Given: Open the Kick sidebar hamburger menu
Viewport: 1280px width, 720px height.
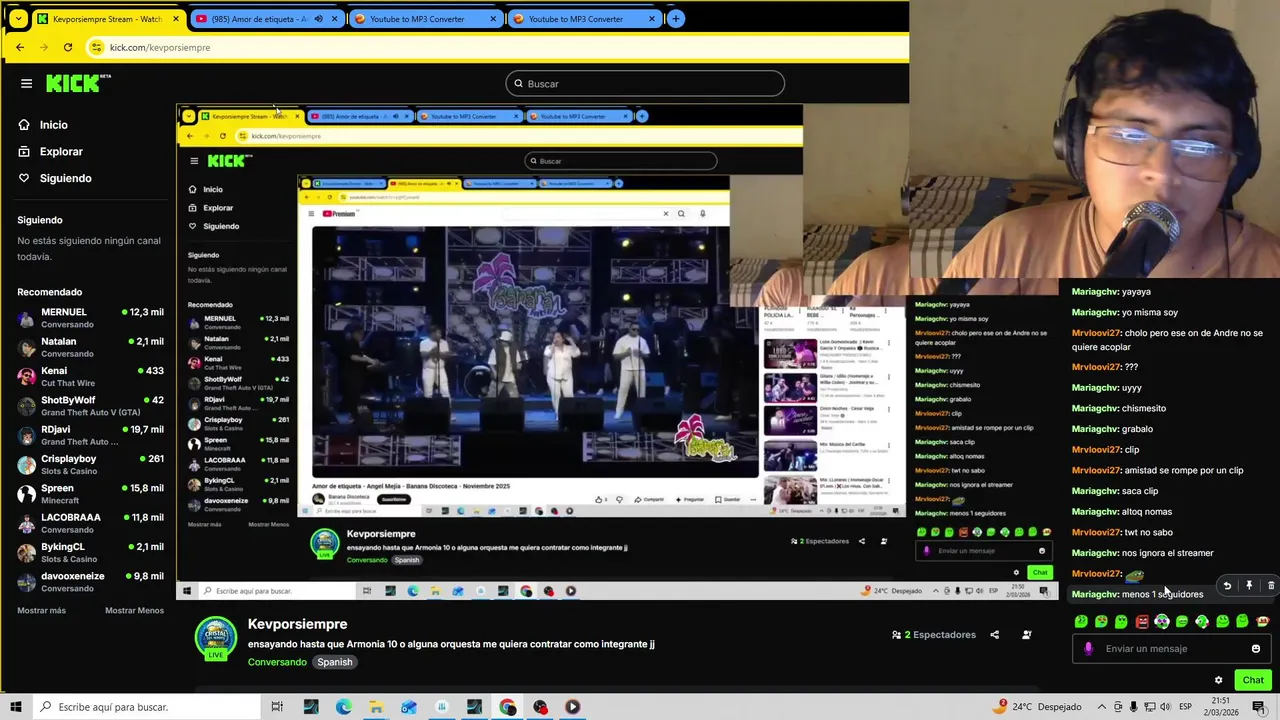Looking at the screenshot, I should (26, 84).
